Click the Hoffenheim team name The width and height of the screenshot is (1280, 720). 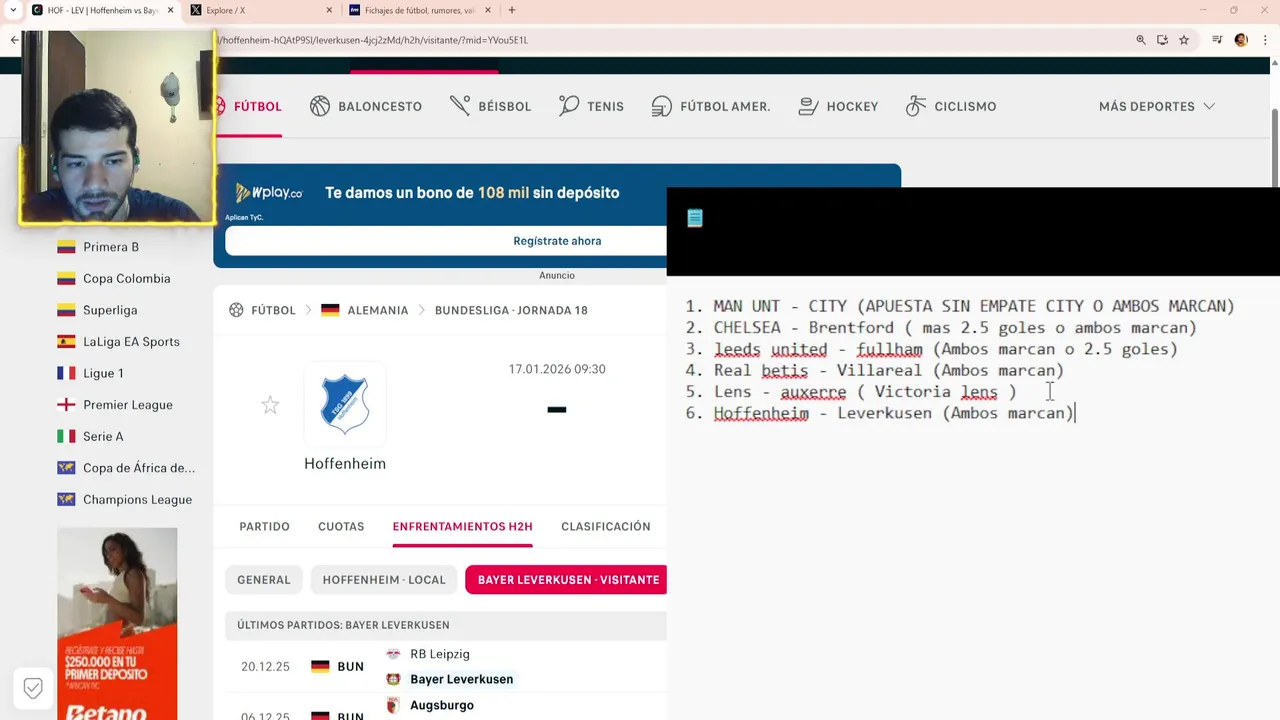345,464
